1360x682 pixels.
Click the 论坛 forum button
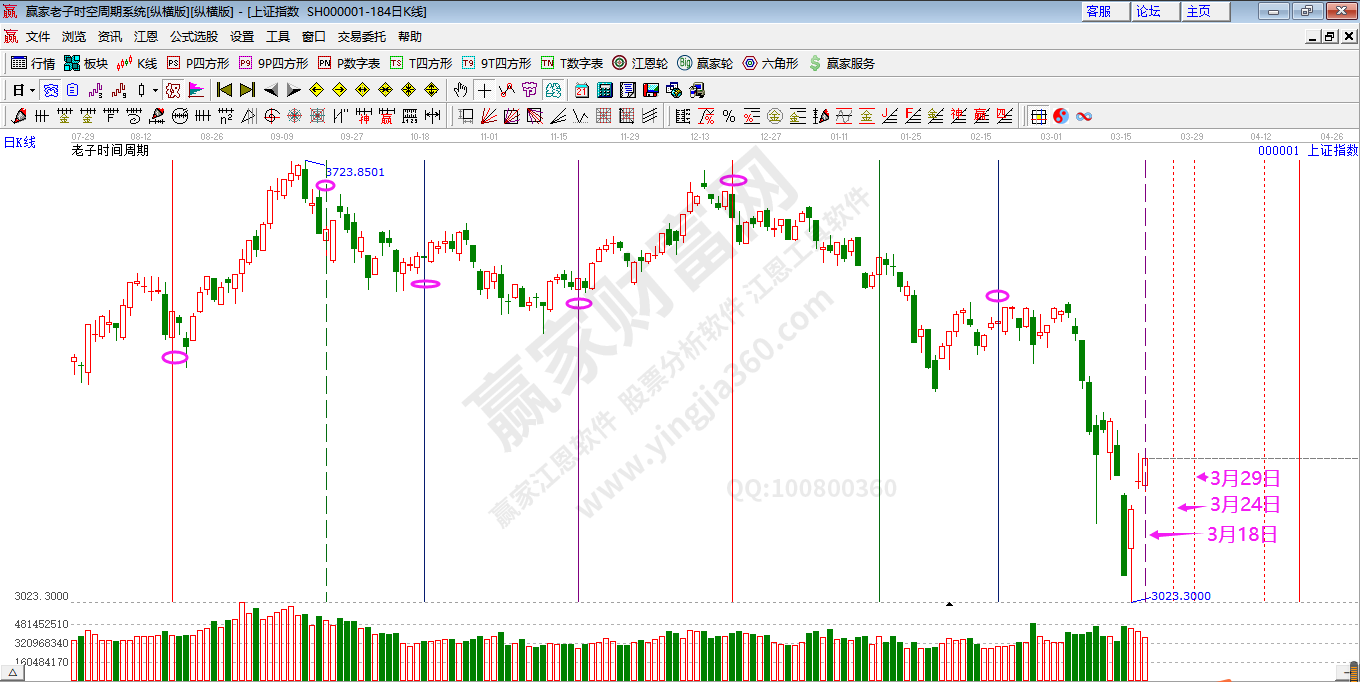pyautogui.click(x=1148, y=11)
